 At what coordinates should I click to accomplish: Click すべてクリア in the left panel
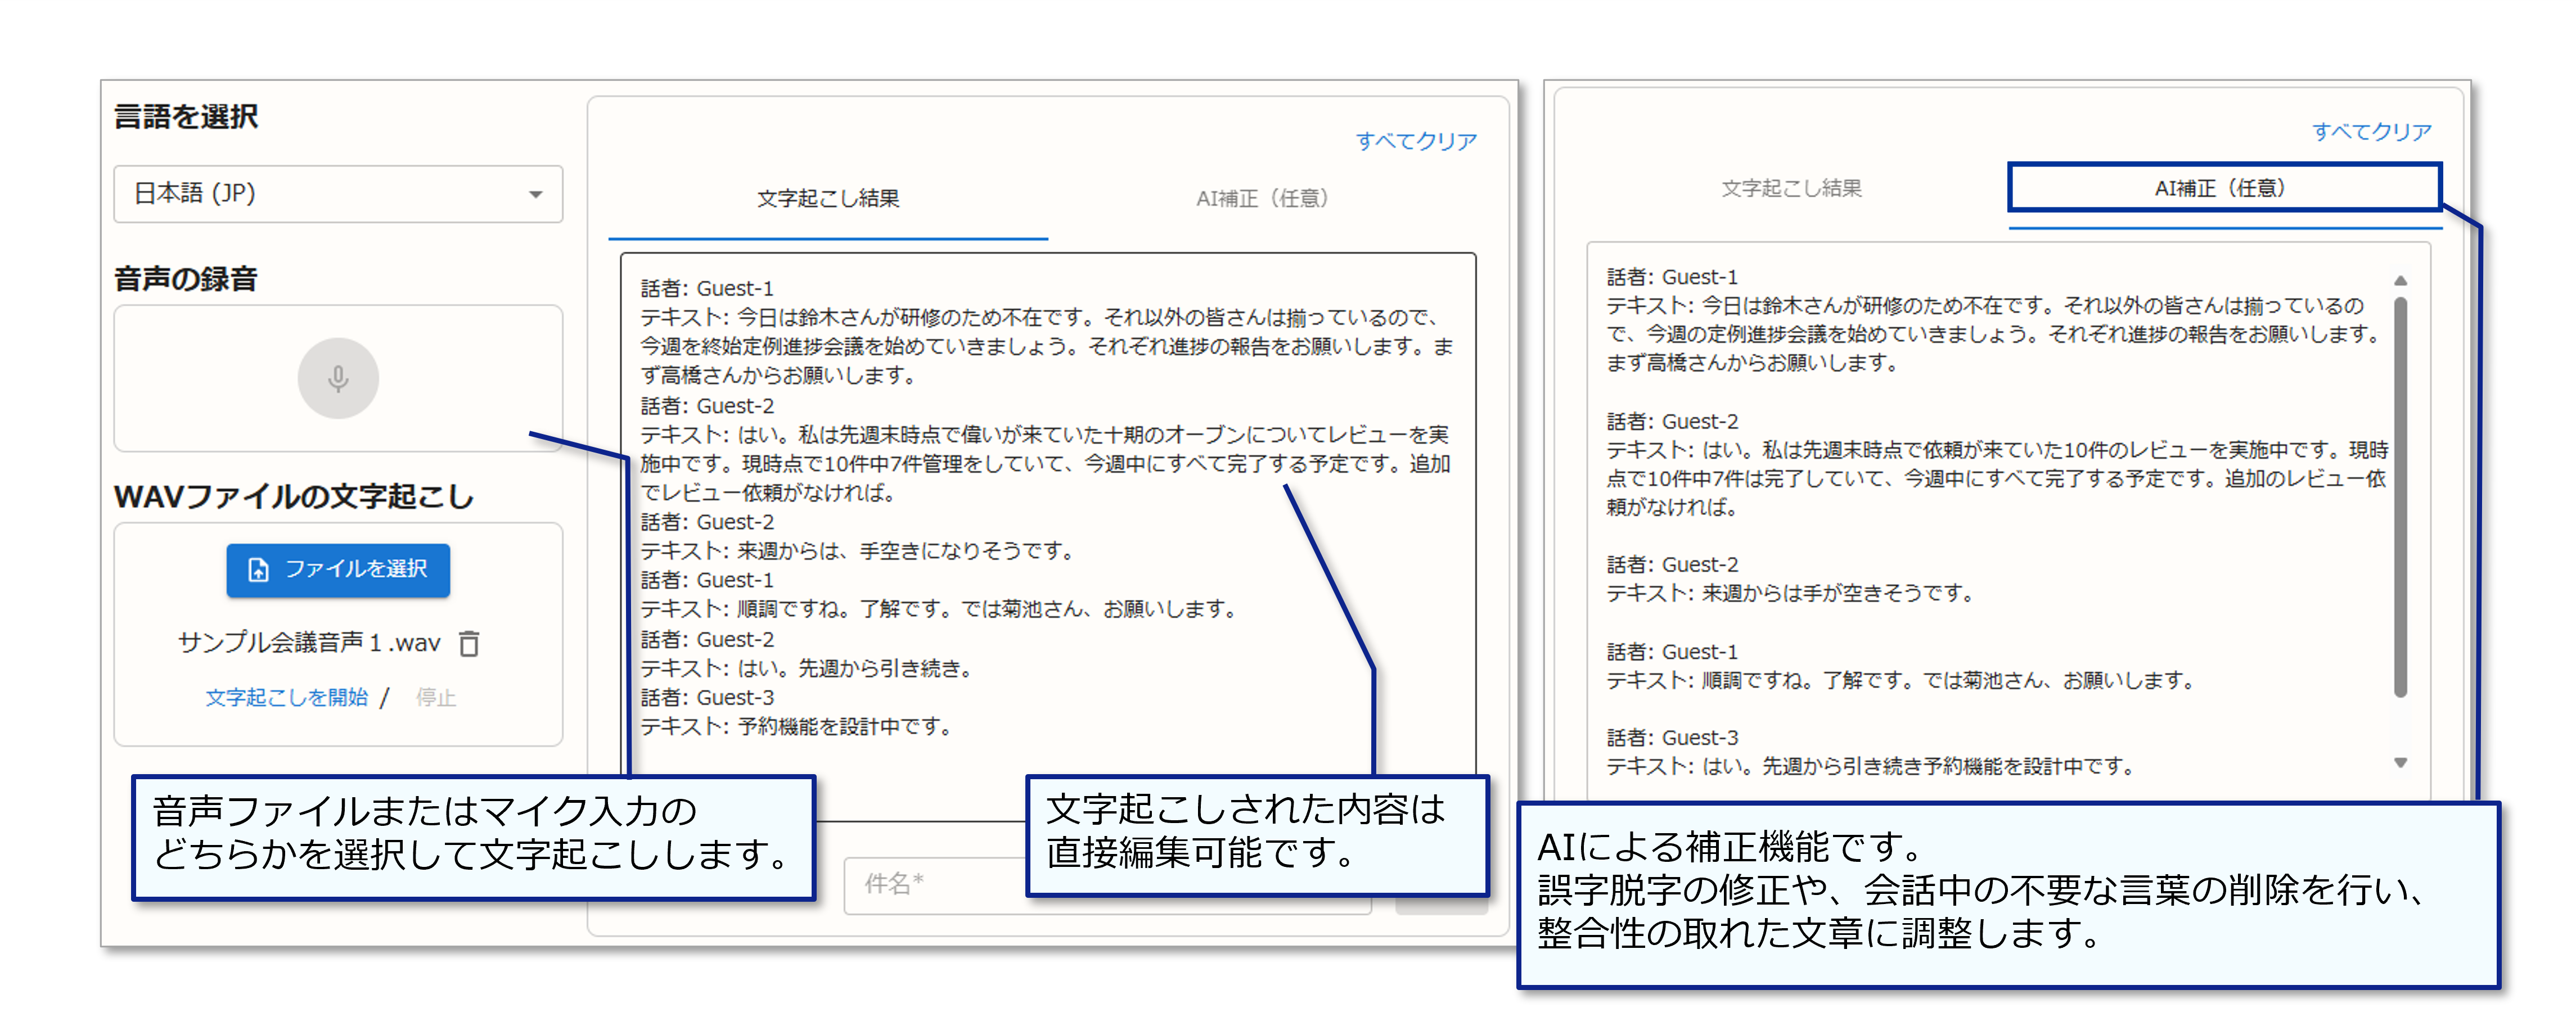point(1415,141)
